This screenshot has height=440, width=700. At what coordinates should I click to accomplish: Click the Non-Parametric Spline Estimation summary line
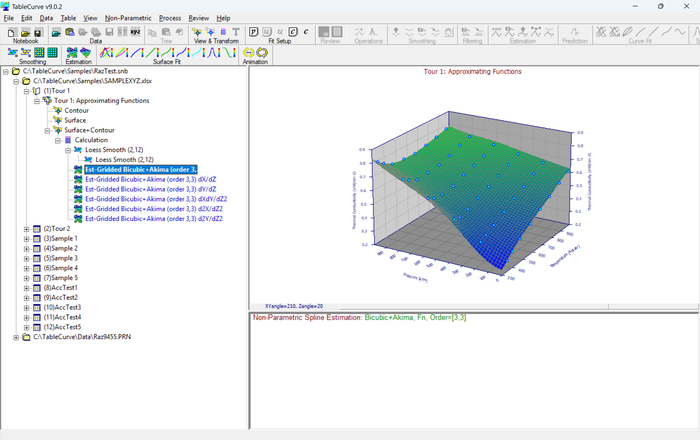click(x=359, y=318)
